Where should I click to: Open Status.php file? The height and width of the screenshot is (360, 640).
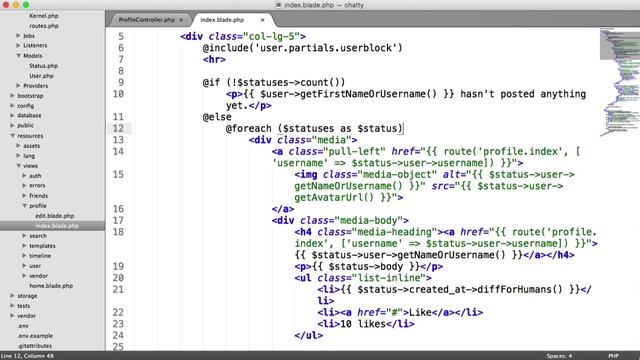[x=43, y=66]
